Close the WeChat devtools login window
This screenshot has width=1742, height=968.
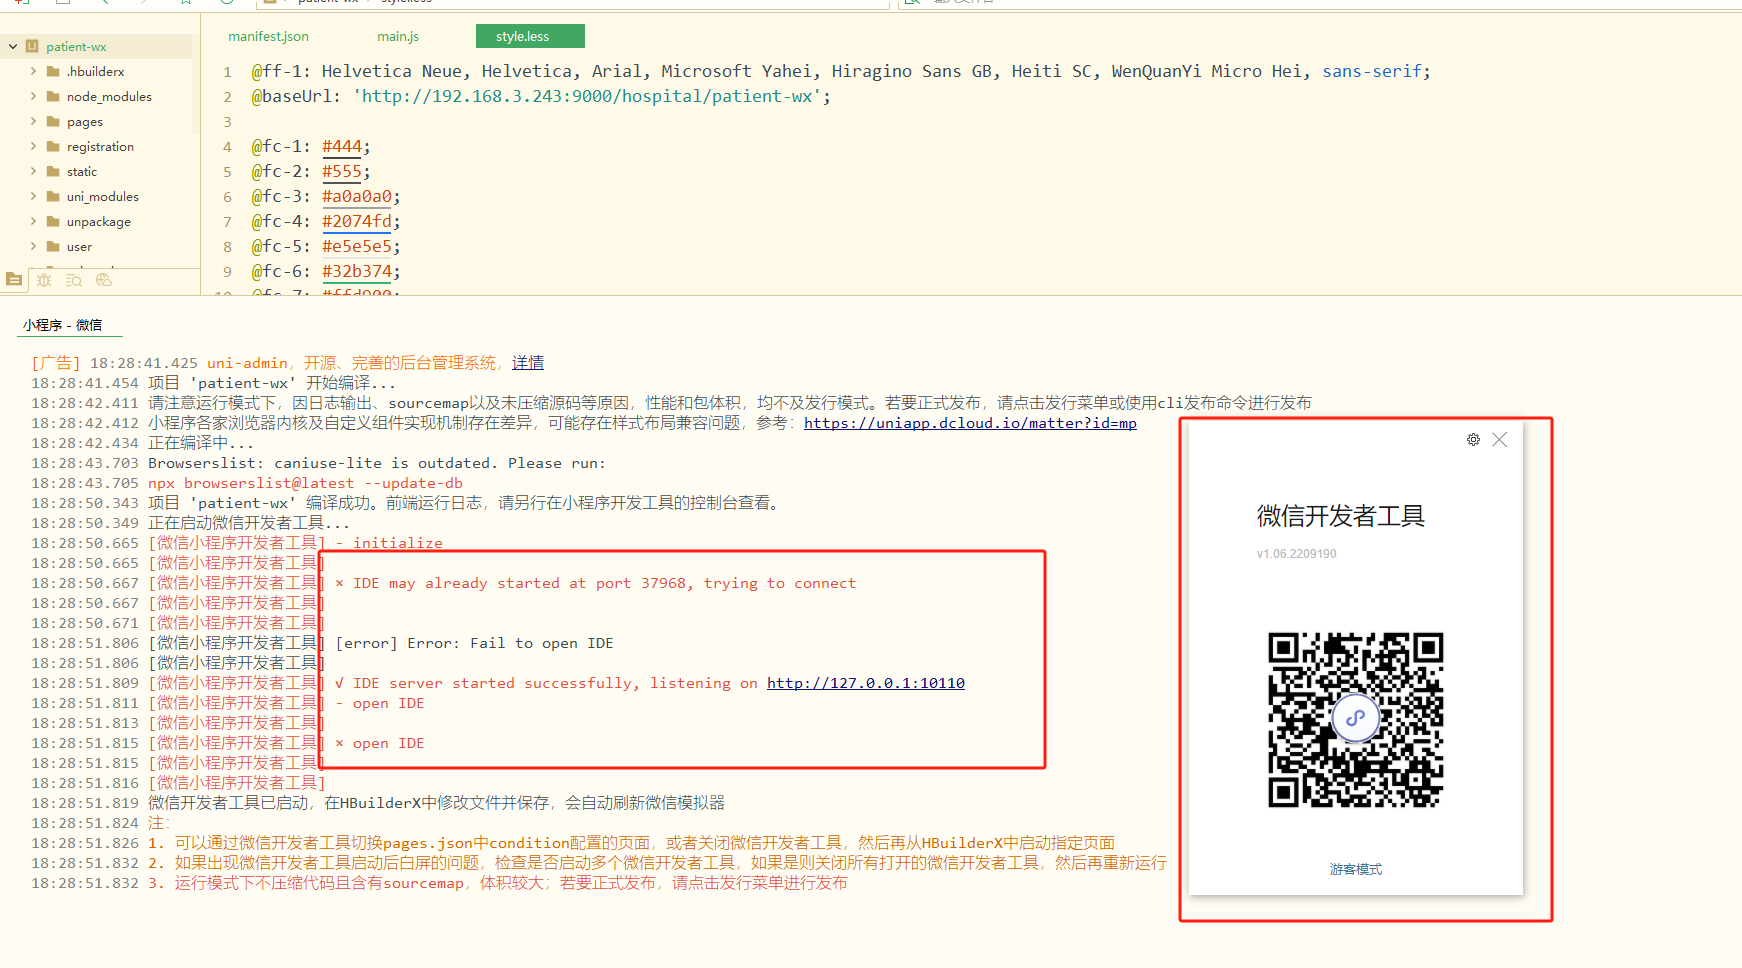(1499, 440)
